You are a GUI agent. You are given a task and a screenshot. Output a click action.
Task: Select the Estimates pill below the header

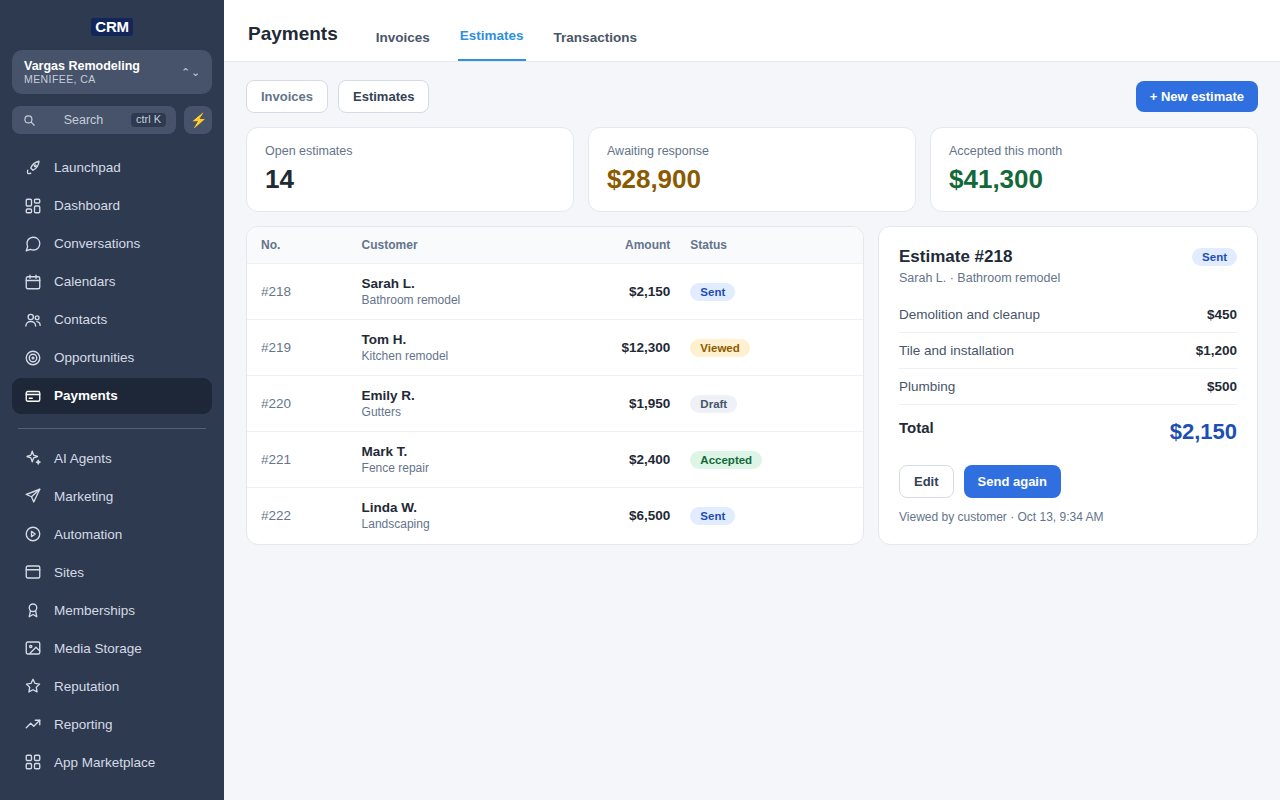[x=383, y=97]
